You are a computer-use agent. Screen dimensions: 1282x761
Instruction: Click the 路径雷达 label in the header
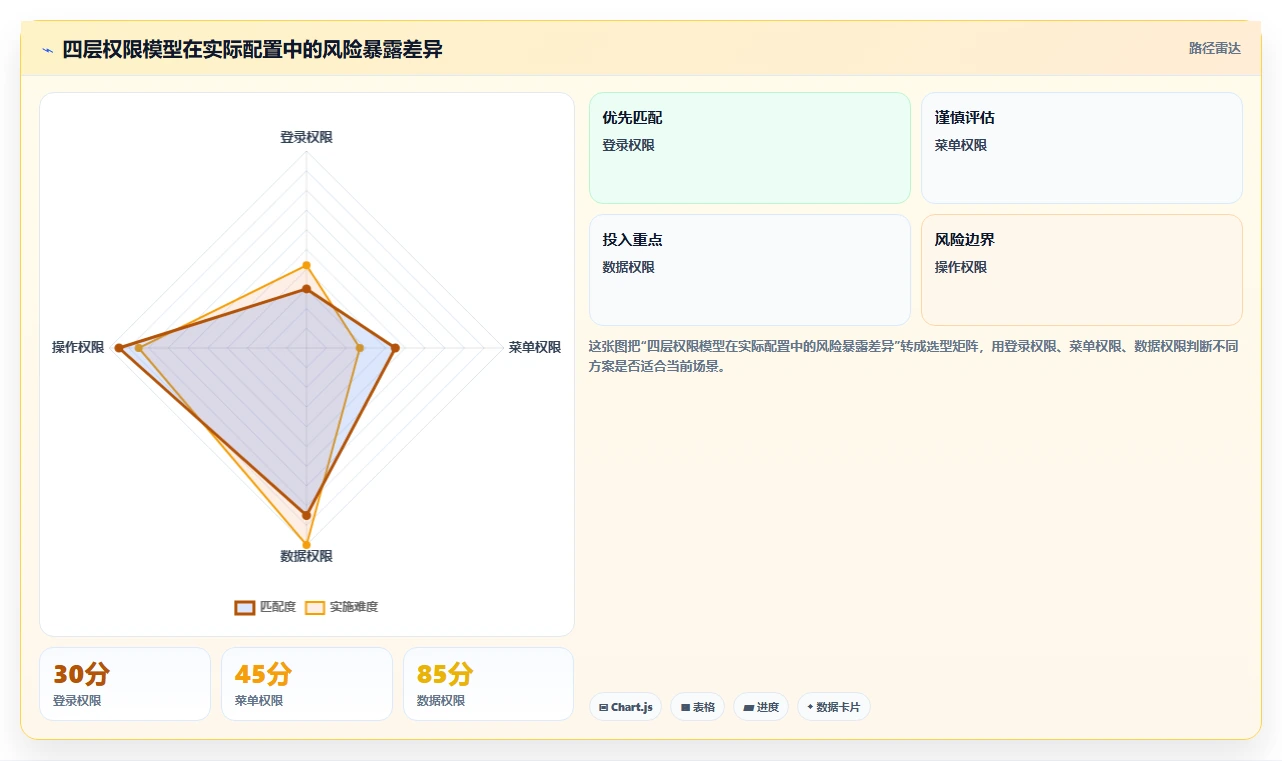1215,48
